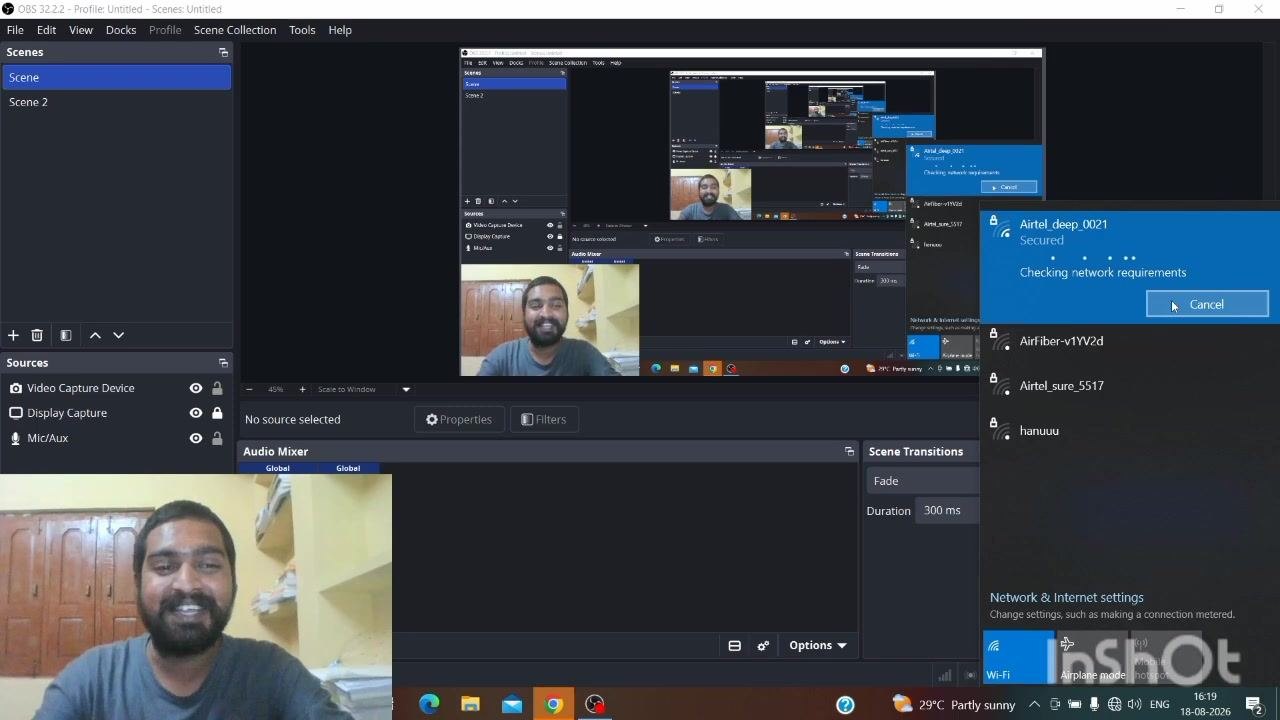Open Google Chrome from the taskbar
Screen dimensions: 1280x720
tap(553, 704)
